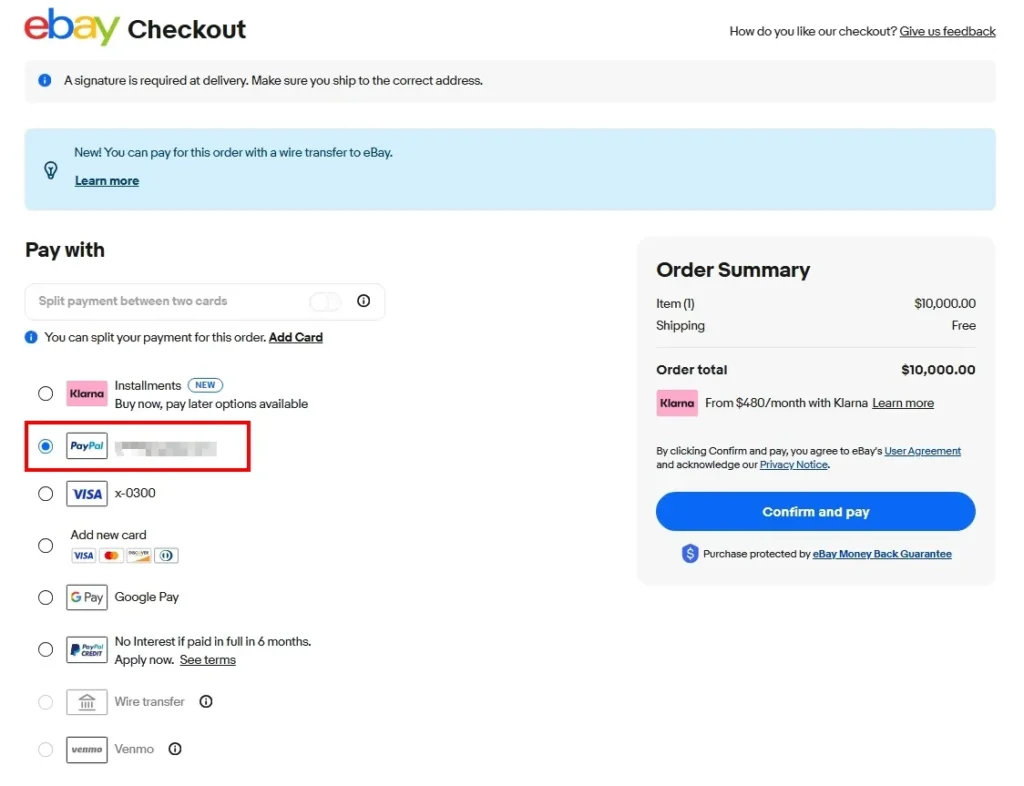Toggle split payment between two cards

coord(325,301)
